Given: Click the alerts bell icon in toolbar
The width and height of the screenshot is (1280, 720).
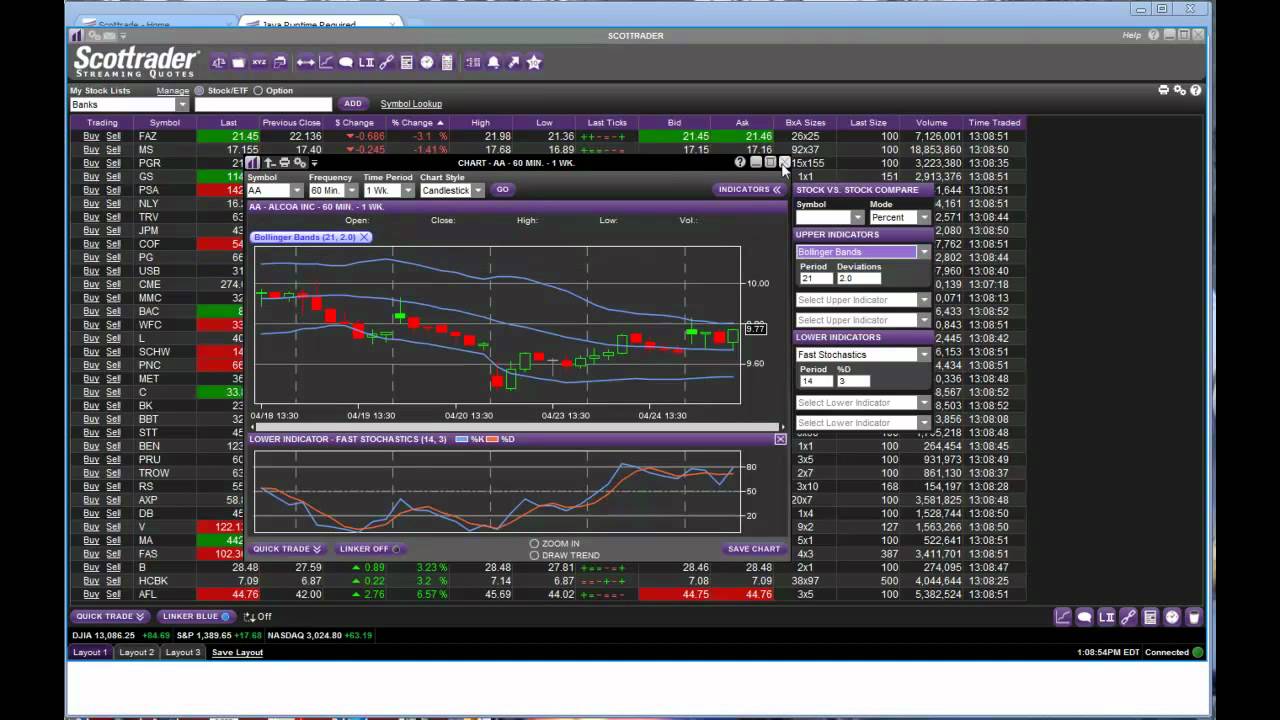Looking at the screenshot, I should pyautogui.click(x=494, y=62).
